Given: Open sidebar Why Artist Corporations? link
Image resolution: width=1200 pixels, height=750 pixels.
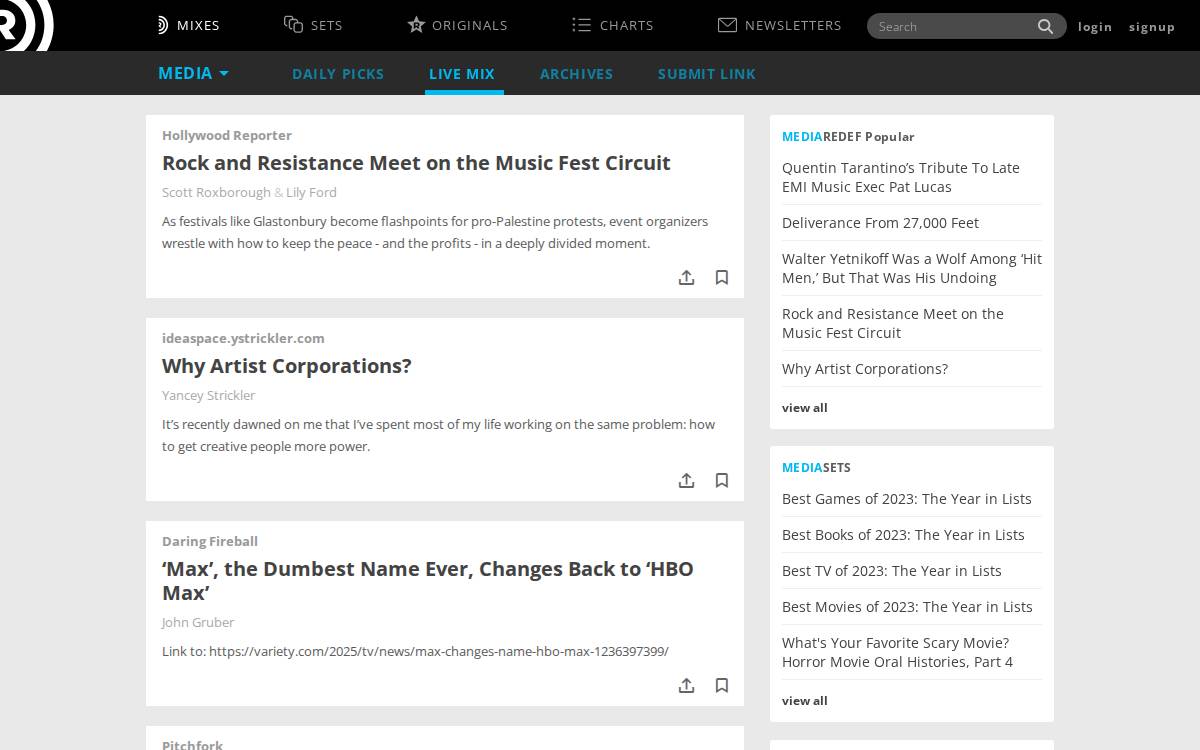Looking at the screenshot, I should click(865, 368).
